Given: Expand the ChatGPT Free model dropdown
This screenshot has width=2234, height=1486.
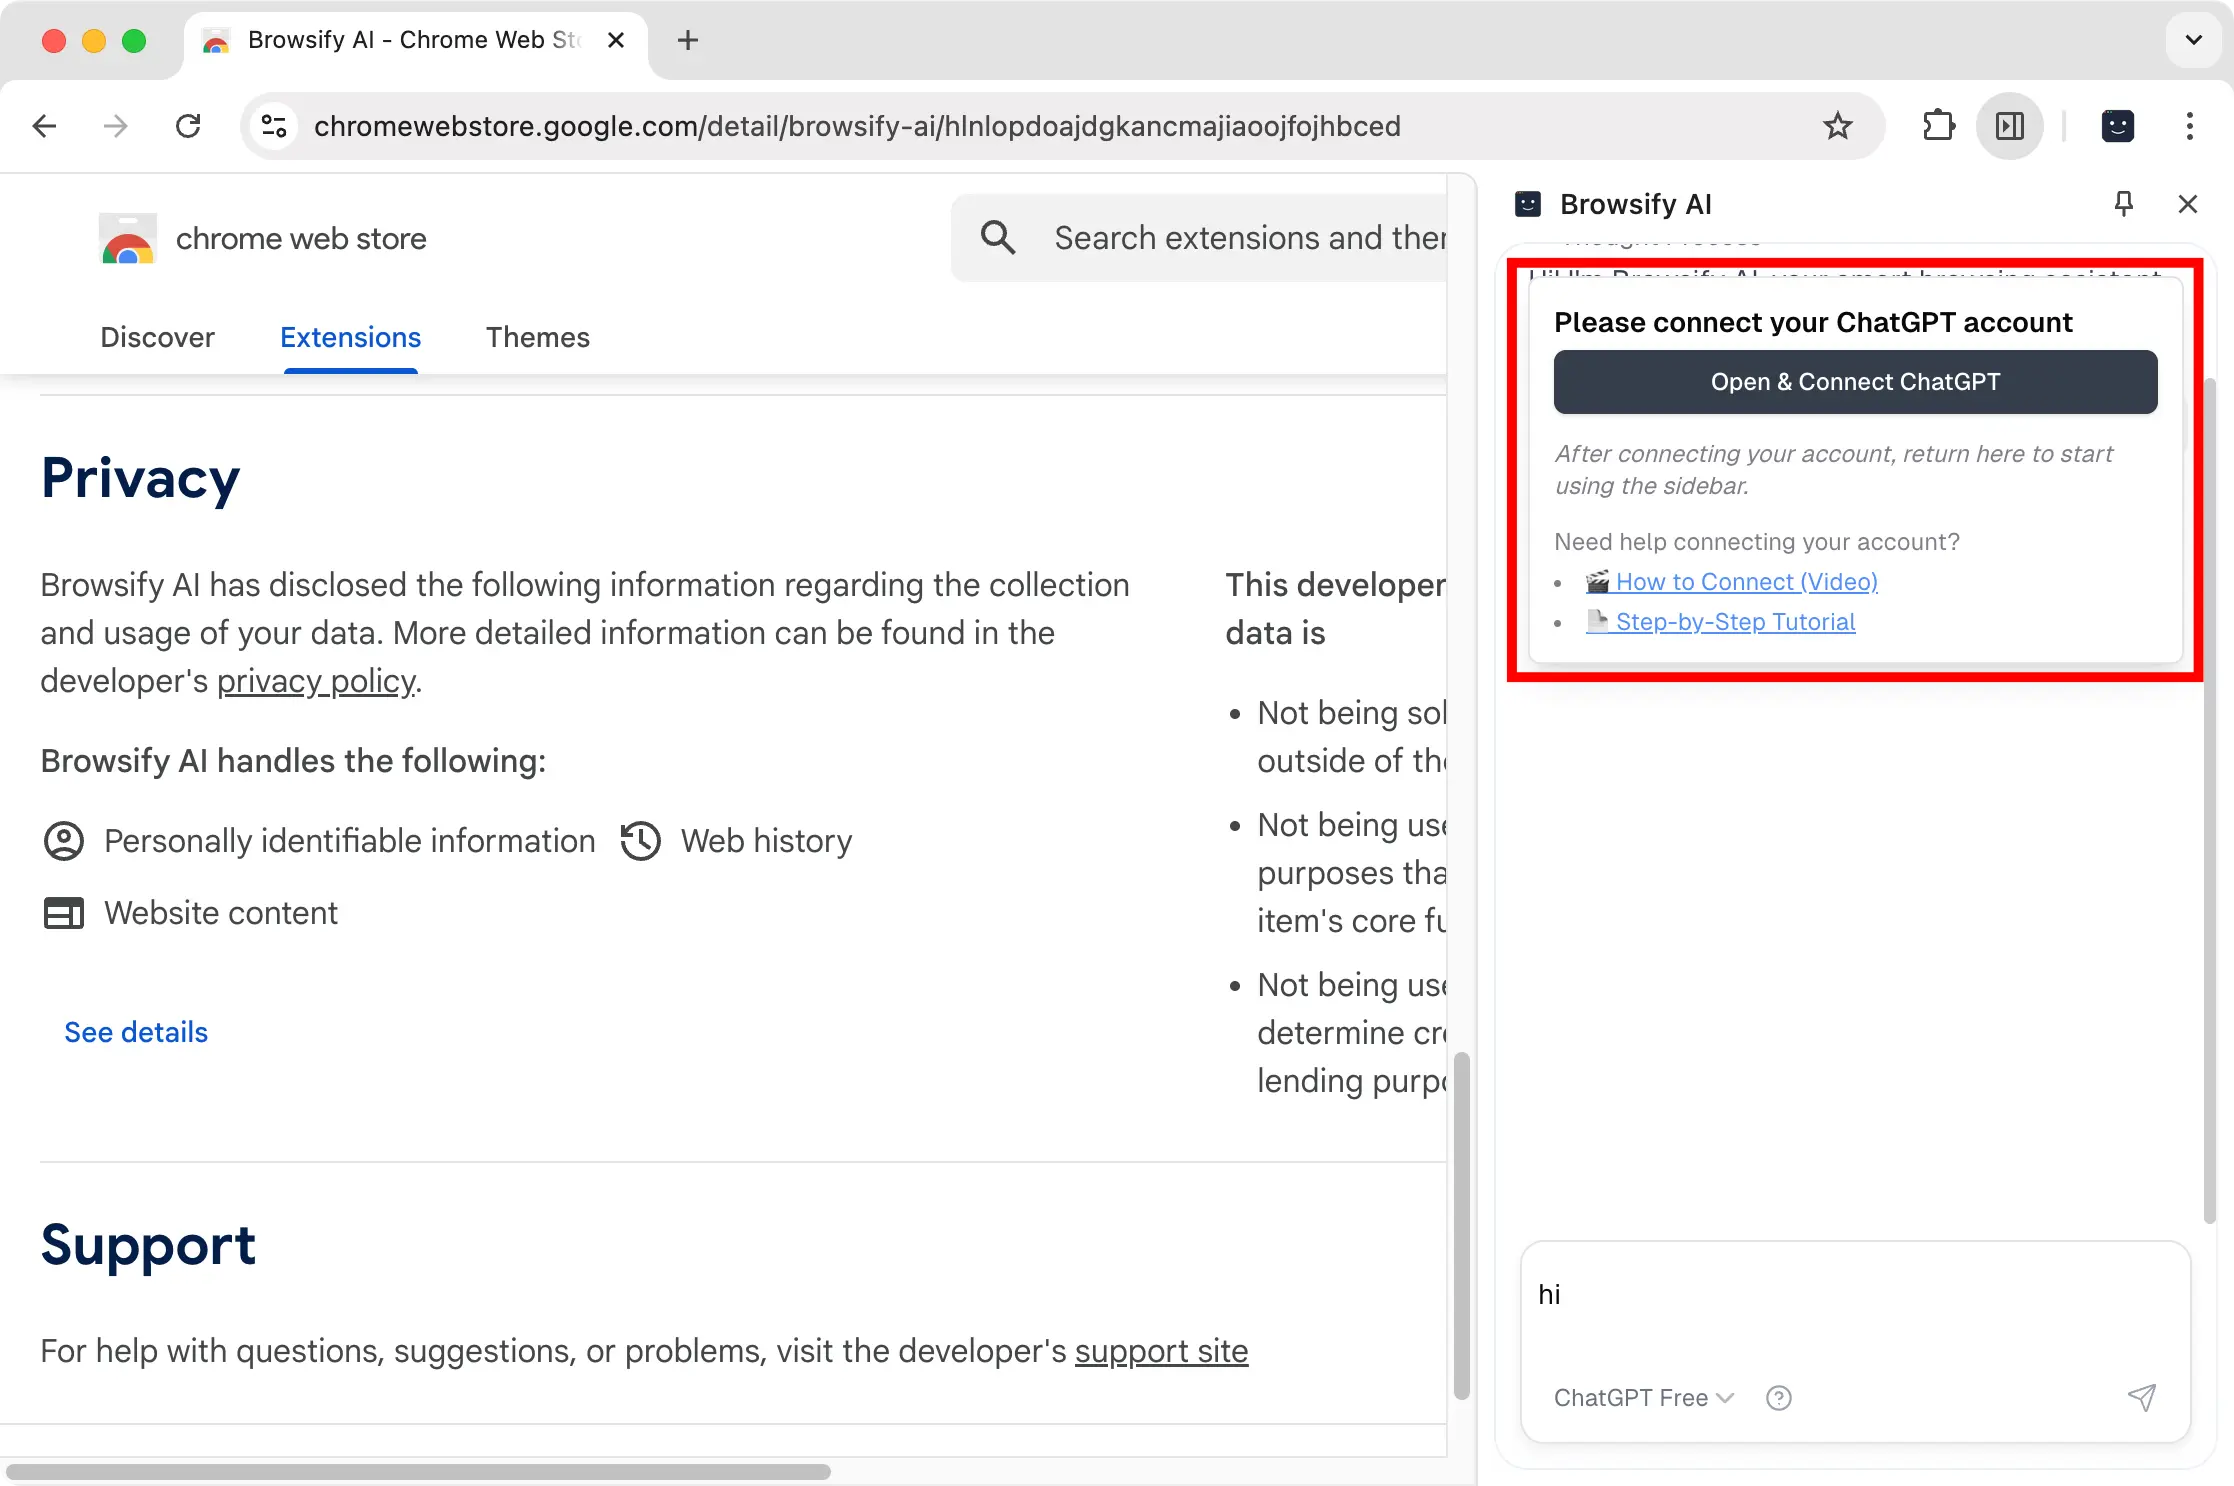Looking at the screenshot, I should tap(1643, 1398).
